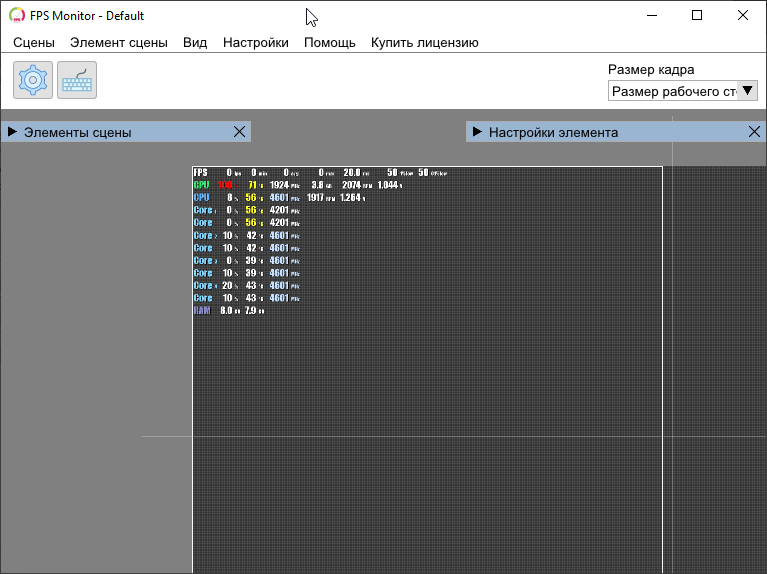The image size is (767, 574).
Task: Click the GPU voltage value 1.044
Action: tap(387, 185)
